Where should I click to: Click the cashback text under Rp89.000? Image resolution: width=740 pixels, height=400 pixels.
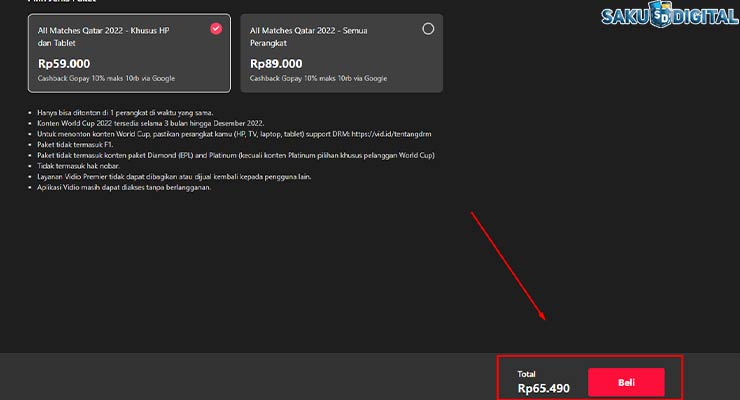319,77
